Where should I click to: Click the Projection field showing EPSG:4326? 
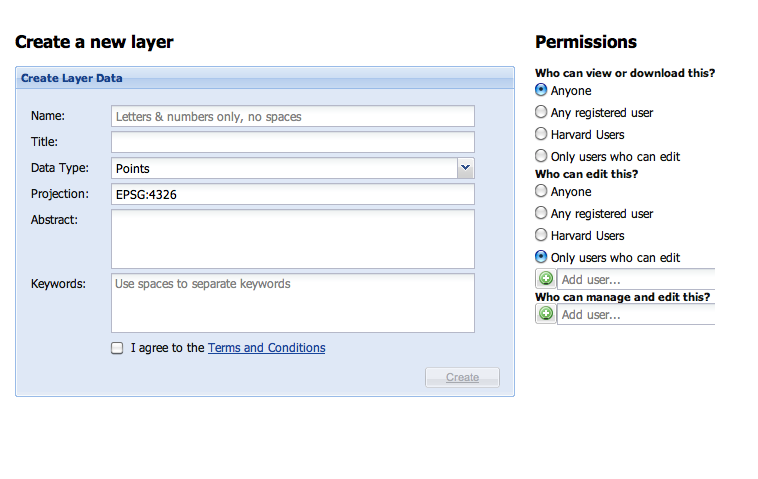coord(292,194)
